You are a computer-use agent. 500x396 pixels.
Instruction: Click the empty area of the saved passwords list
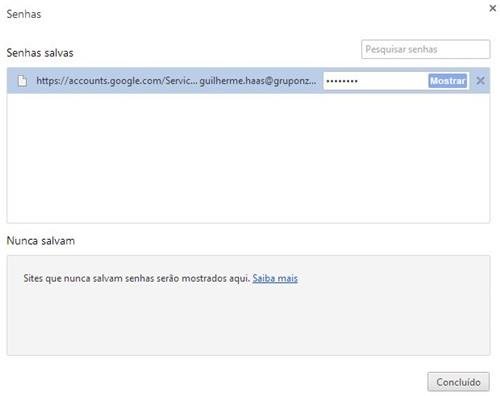point(248,158)
